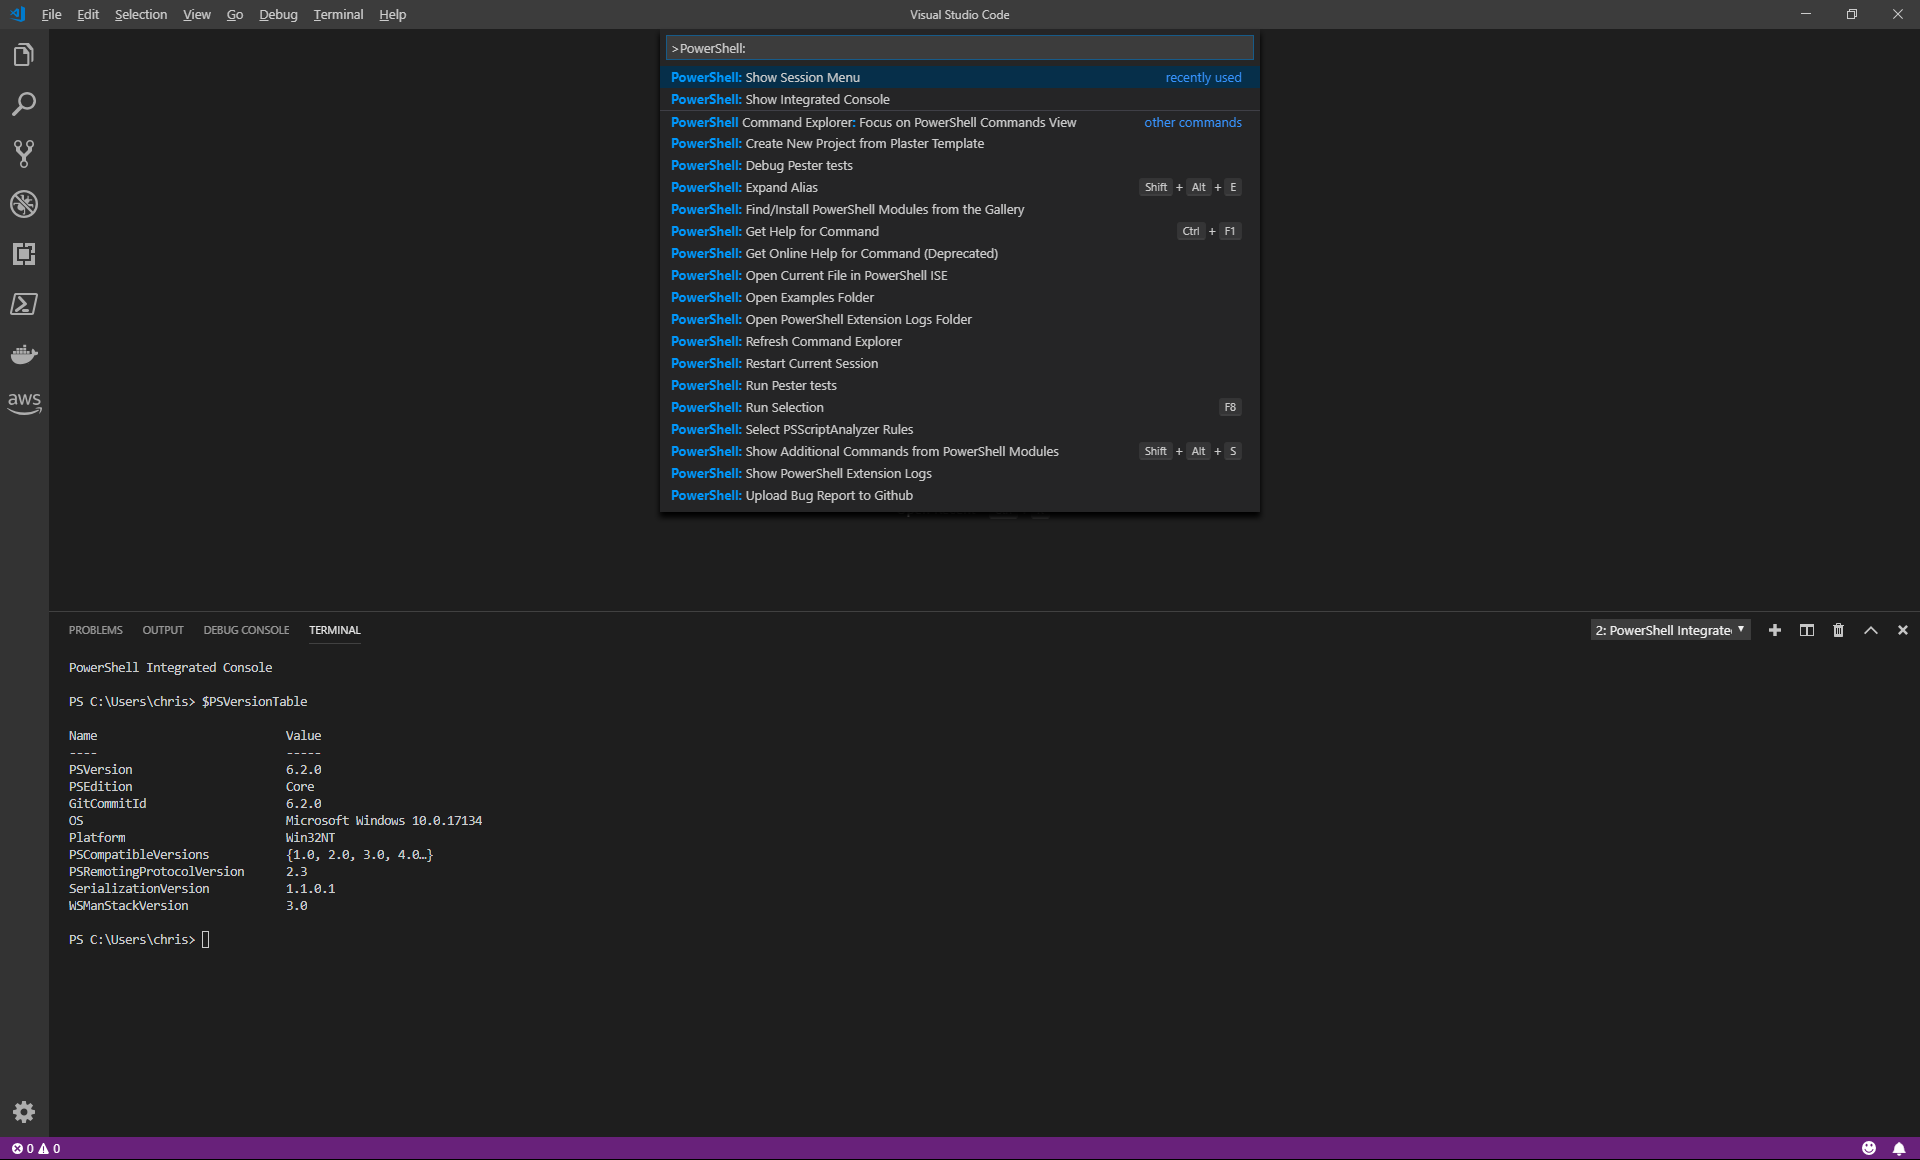Open the Debug view icon

point(24,204)
